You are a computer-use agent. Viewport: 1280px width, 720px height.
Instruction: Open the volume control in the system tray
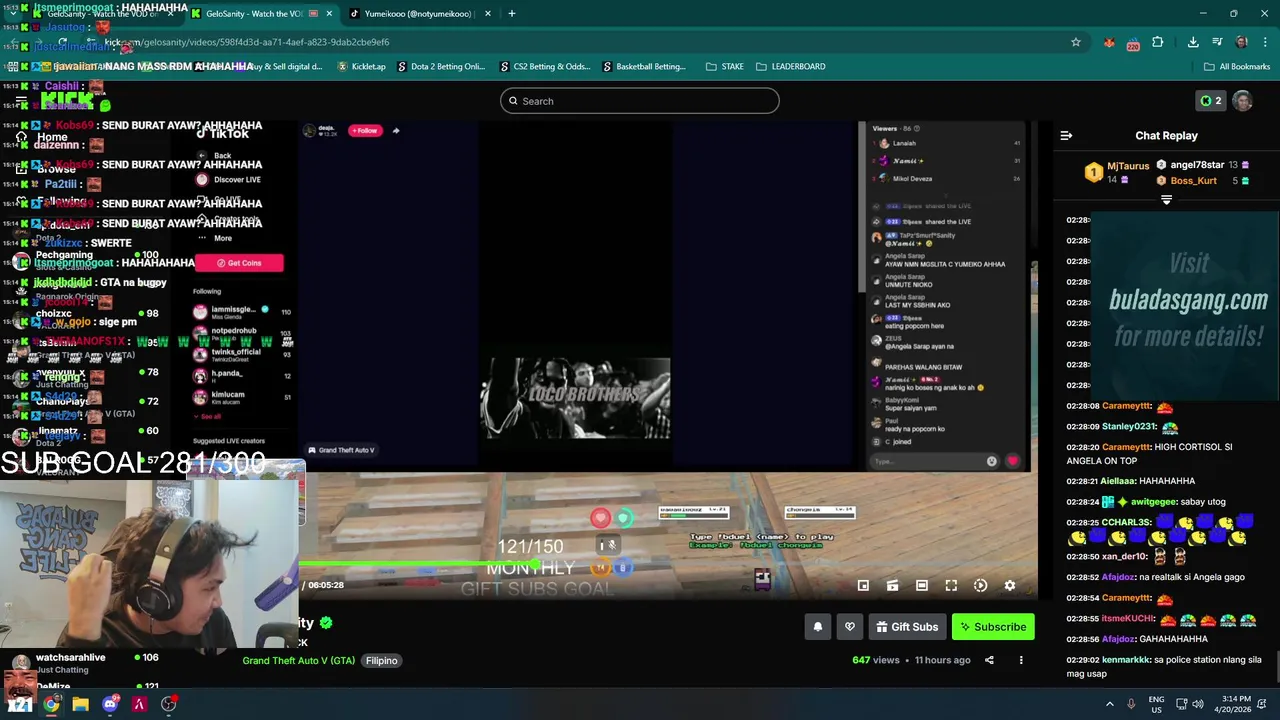[x=1199, y=704]
